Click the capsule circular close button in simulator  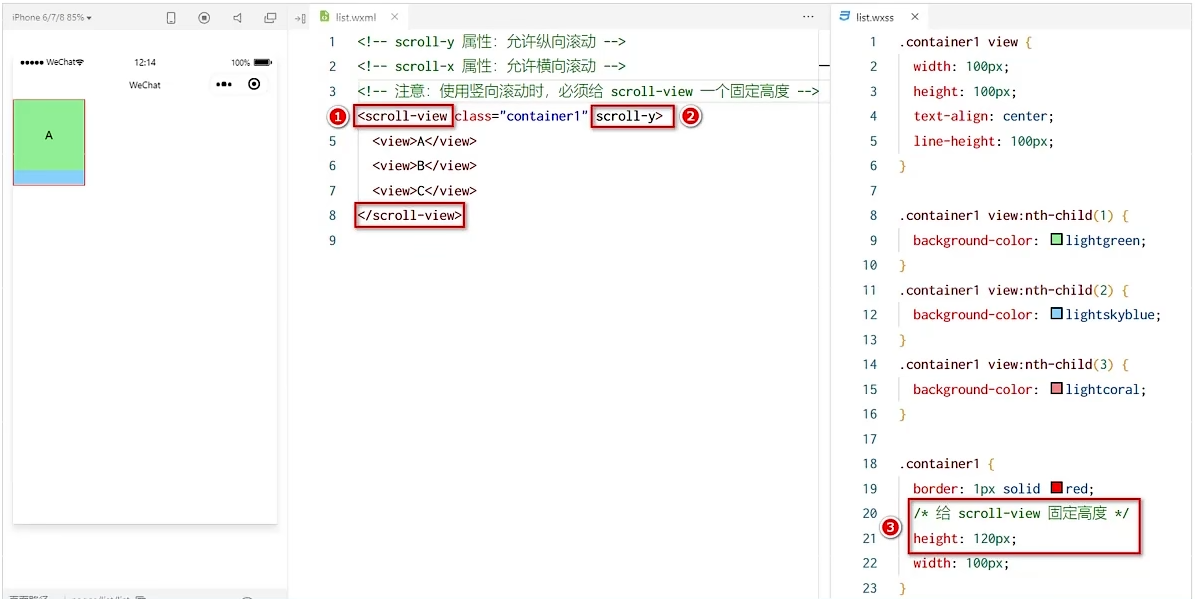tap(254, 84)
